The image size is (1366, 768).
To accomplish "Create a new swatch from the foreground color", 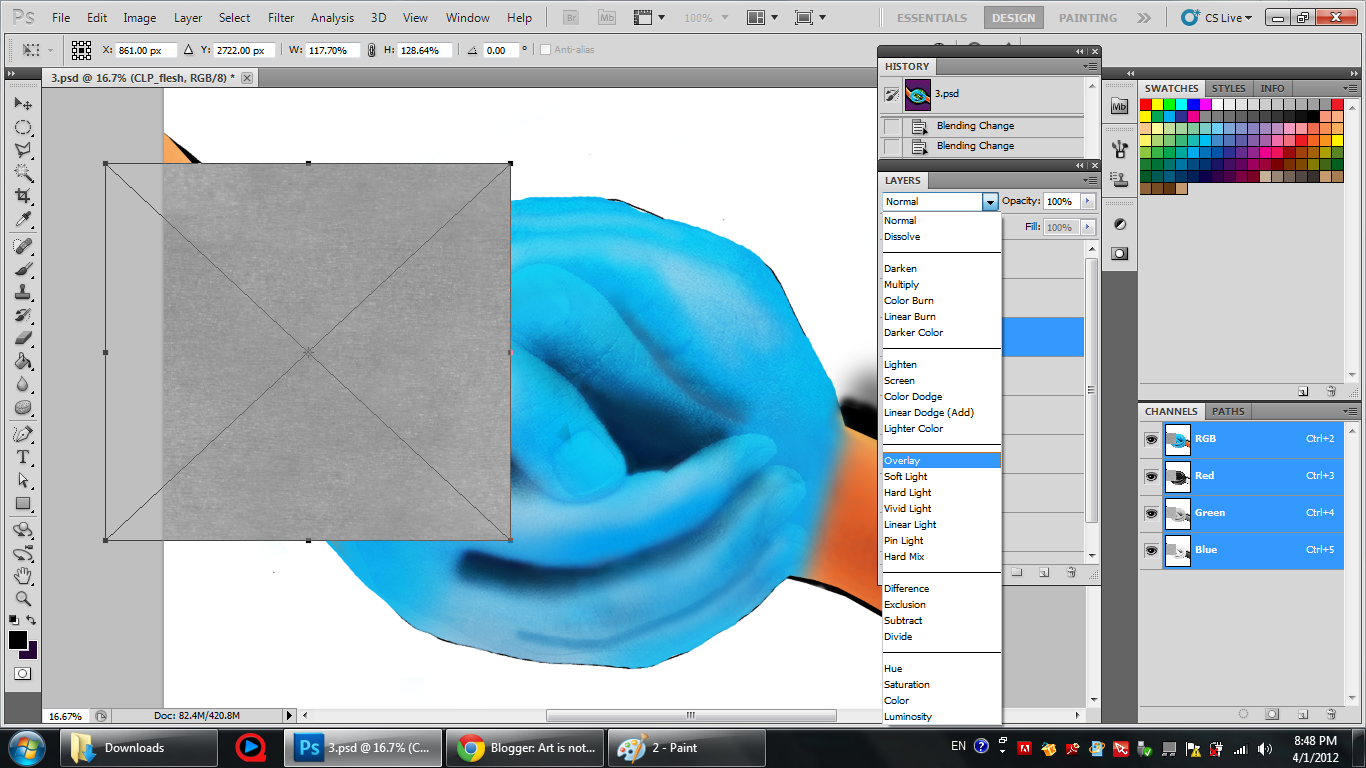I will [x=1303, y=391].
